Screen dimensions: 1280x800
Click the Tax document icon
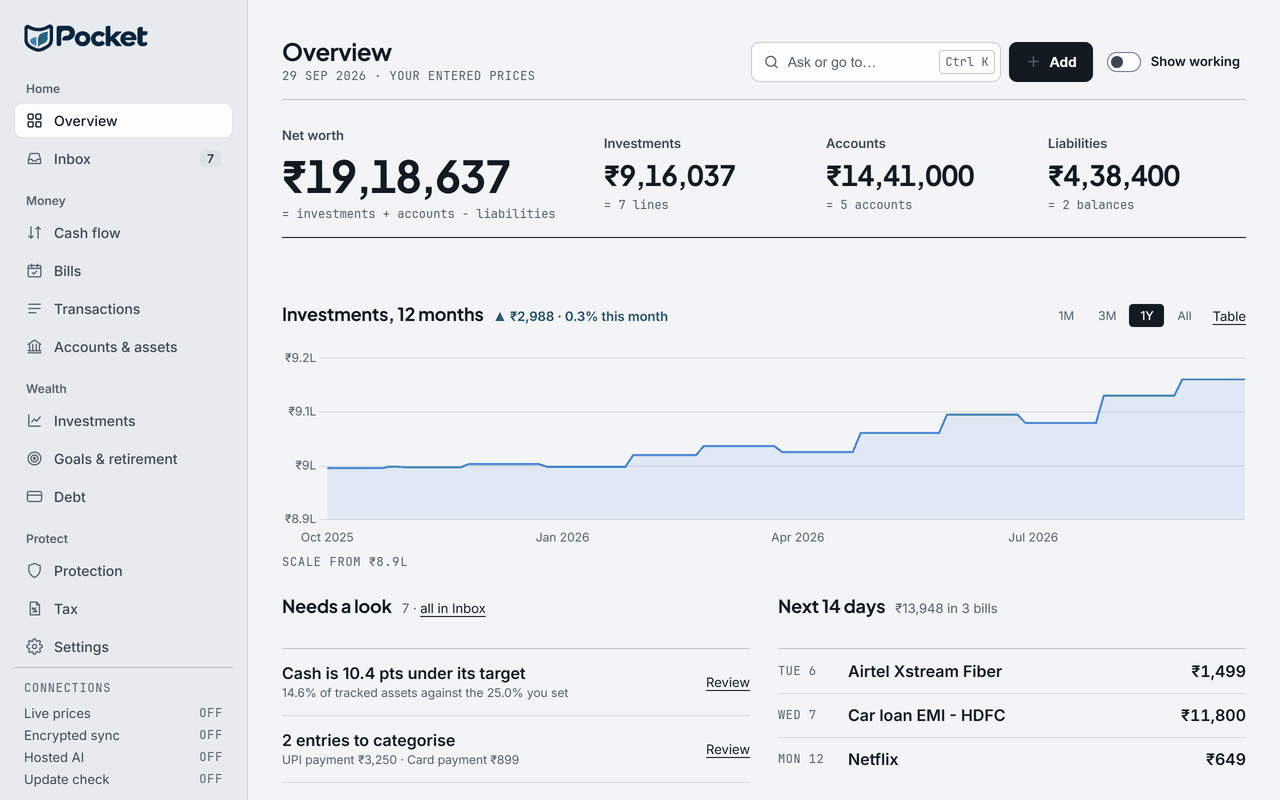[35, 609]
